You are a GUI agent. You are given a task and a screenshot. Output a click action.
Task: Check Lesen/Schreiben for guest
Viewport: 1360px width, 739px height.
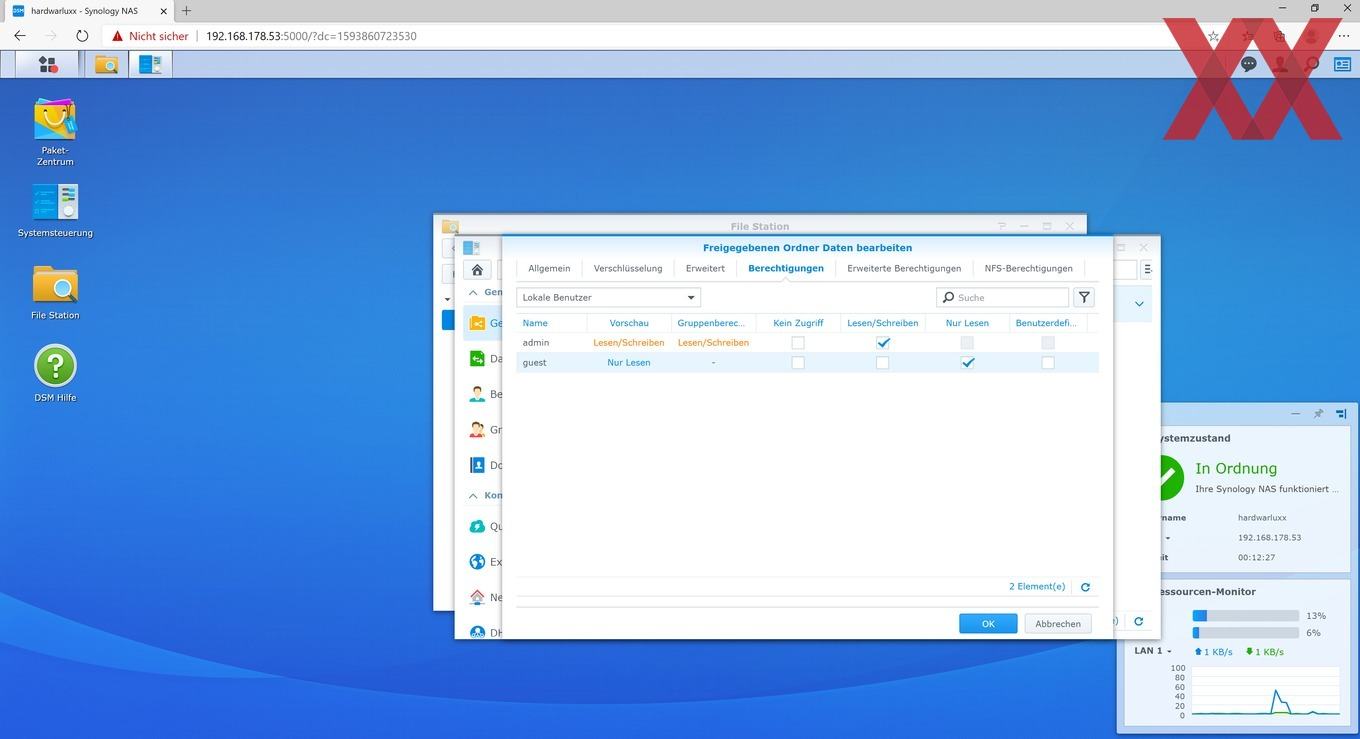point(883,363)
